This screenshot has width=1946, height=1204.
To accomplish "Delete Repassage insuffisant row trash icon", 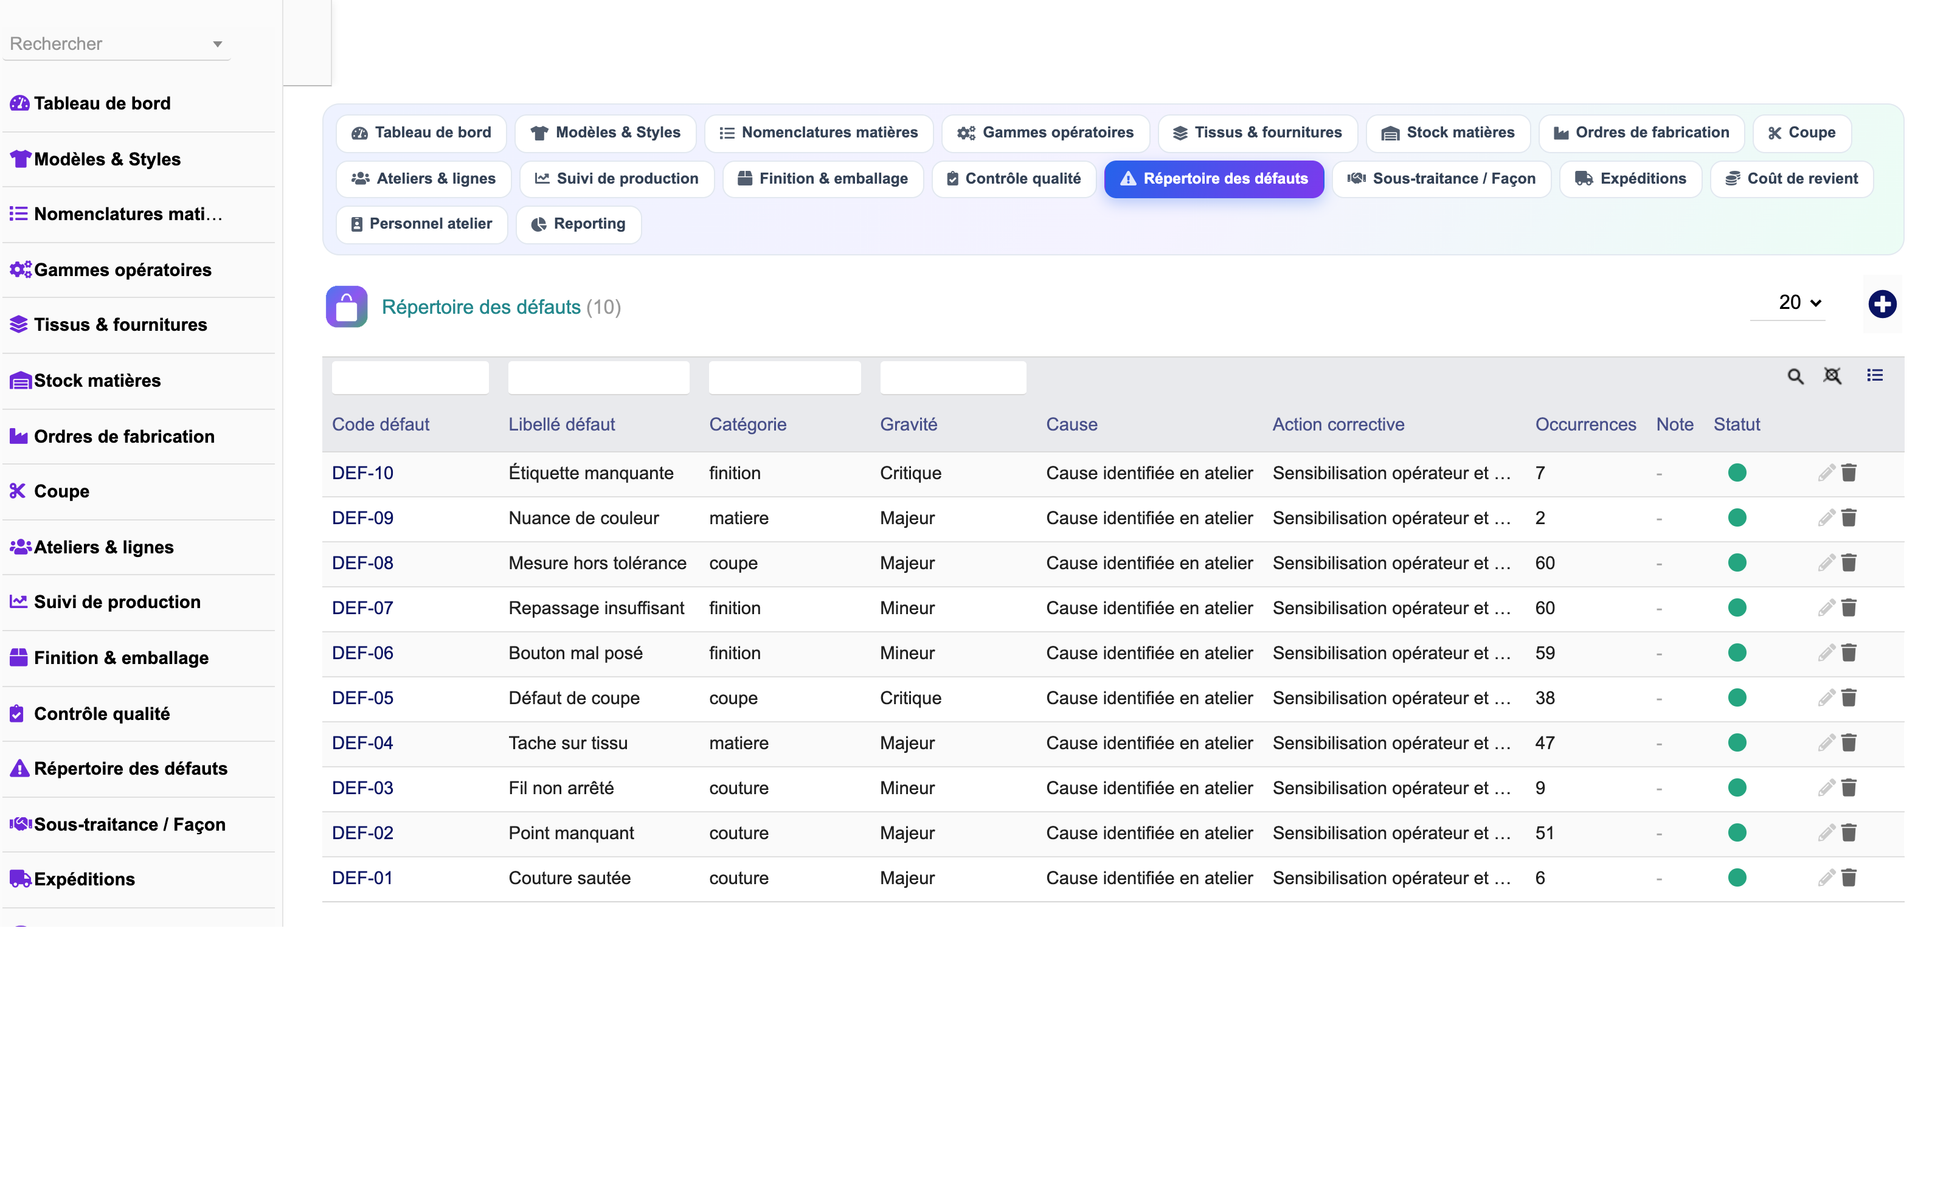I will tap(1849, 608).
